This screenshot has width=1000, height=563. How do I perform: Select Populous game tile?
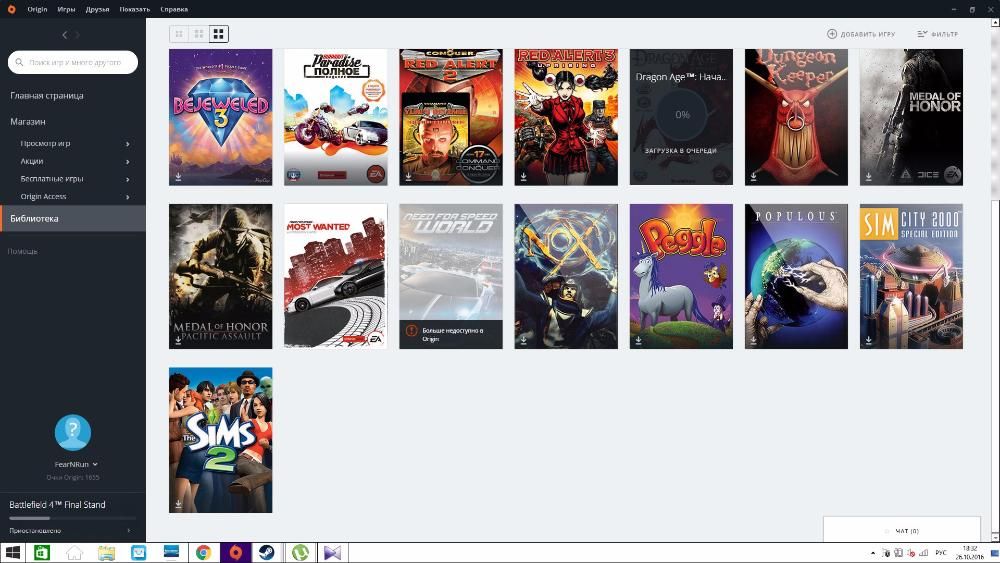797,276
